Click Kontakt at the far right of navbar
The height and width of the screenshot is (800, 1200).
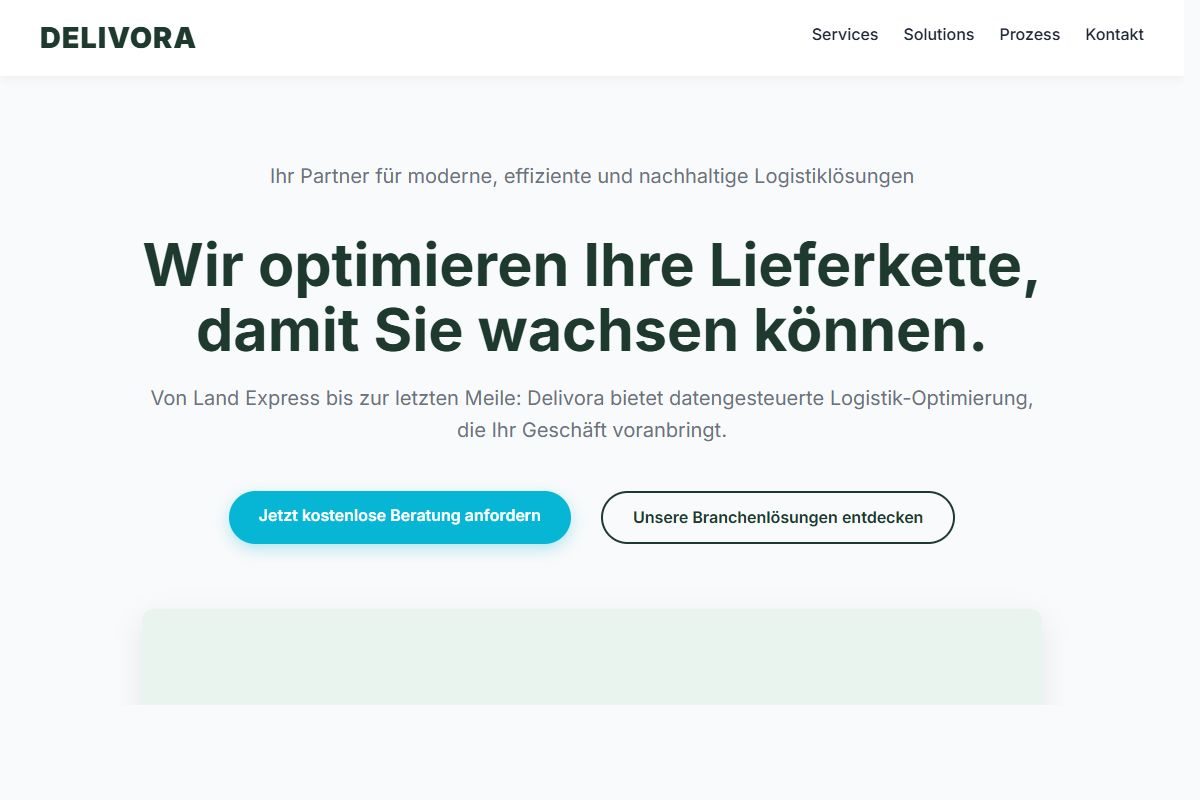tap(1114, 35)
